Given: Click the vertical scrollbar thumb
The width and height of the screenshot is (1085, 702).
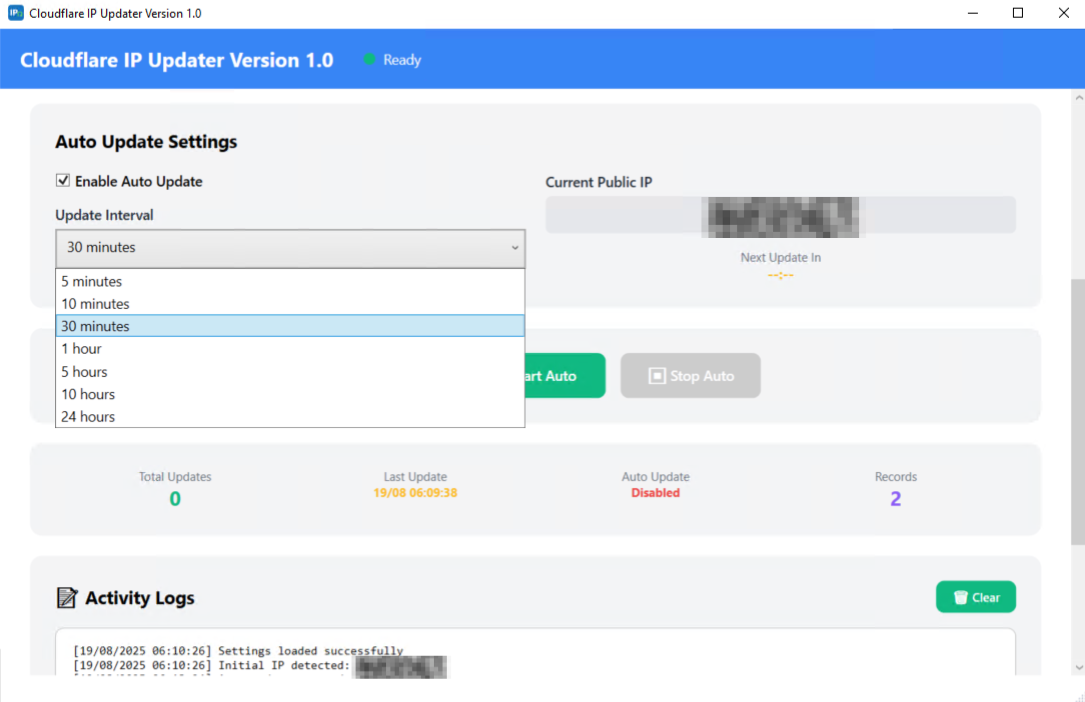Looking at the screenshot, I should tap(1078, 412).
